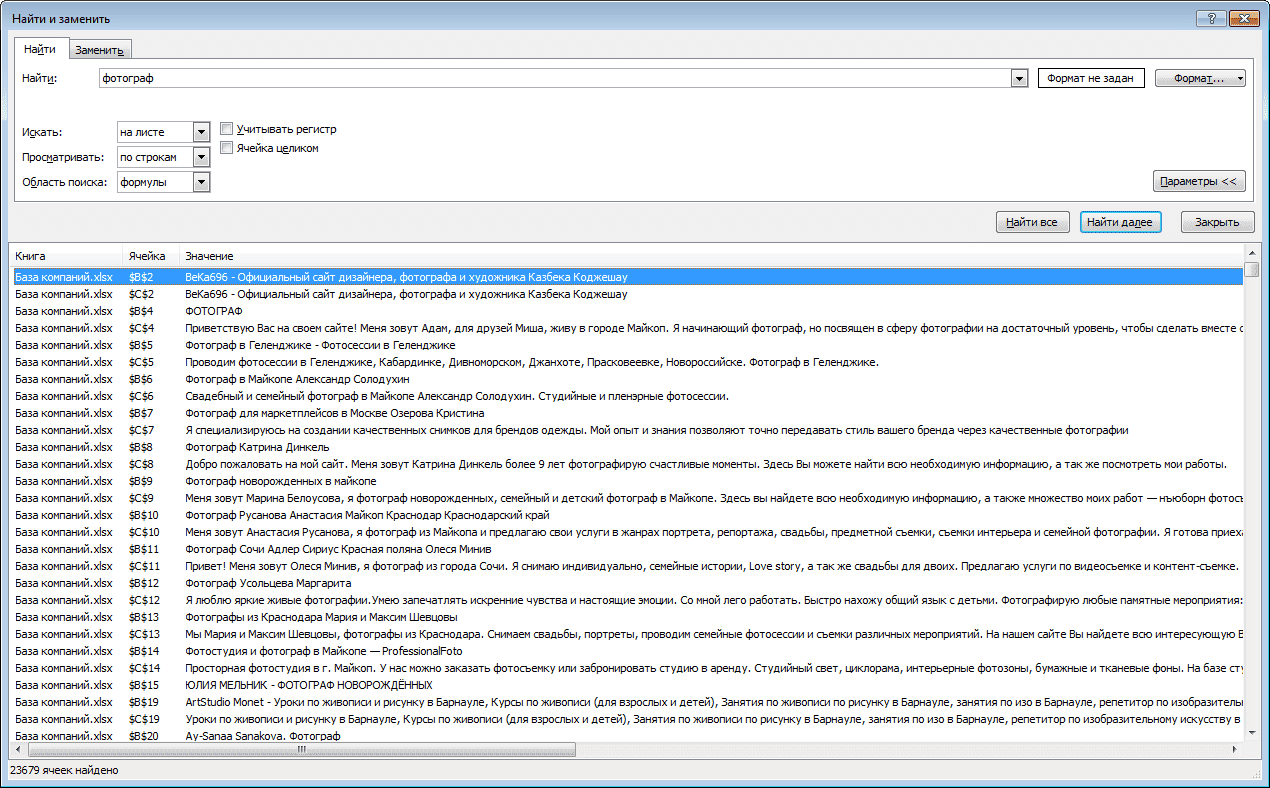Open the Просматривать 'по строкам' dropdown
Viewport: 1270px width, 788px height.
coord(201,157)
